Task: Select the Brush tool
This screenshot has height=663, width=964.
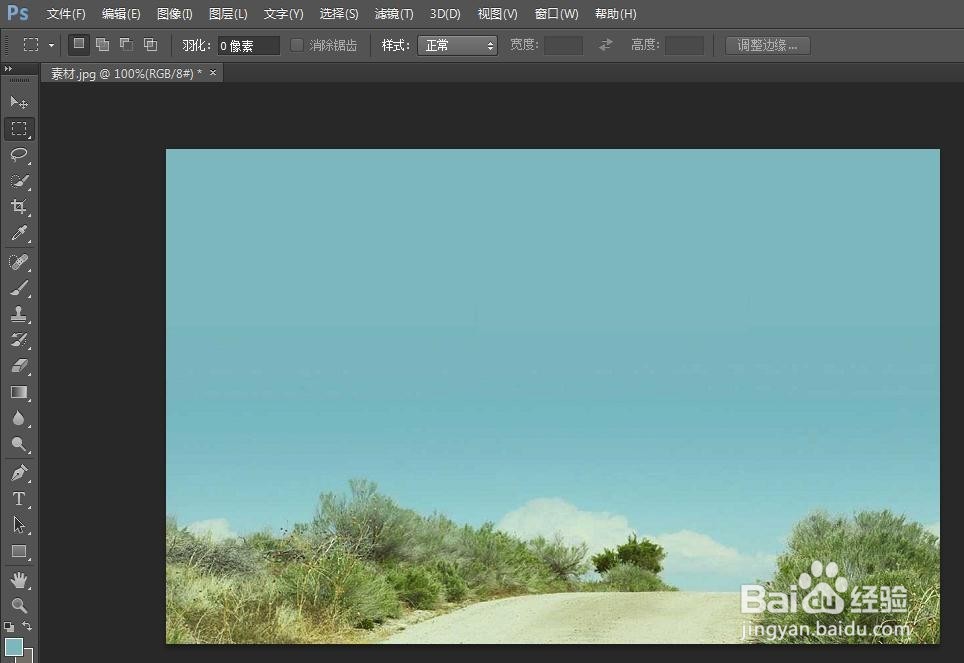Action: [19, 288]
